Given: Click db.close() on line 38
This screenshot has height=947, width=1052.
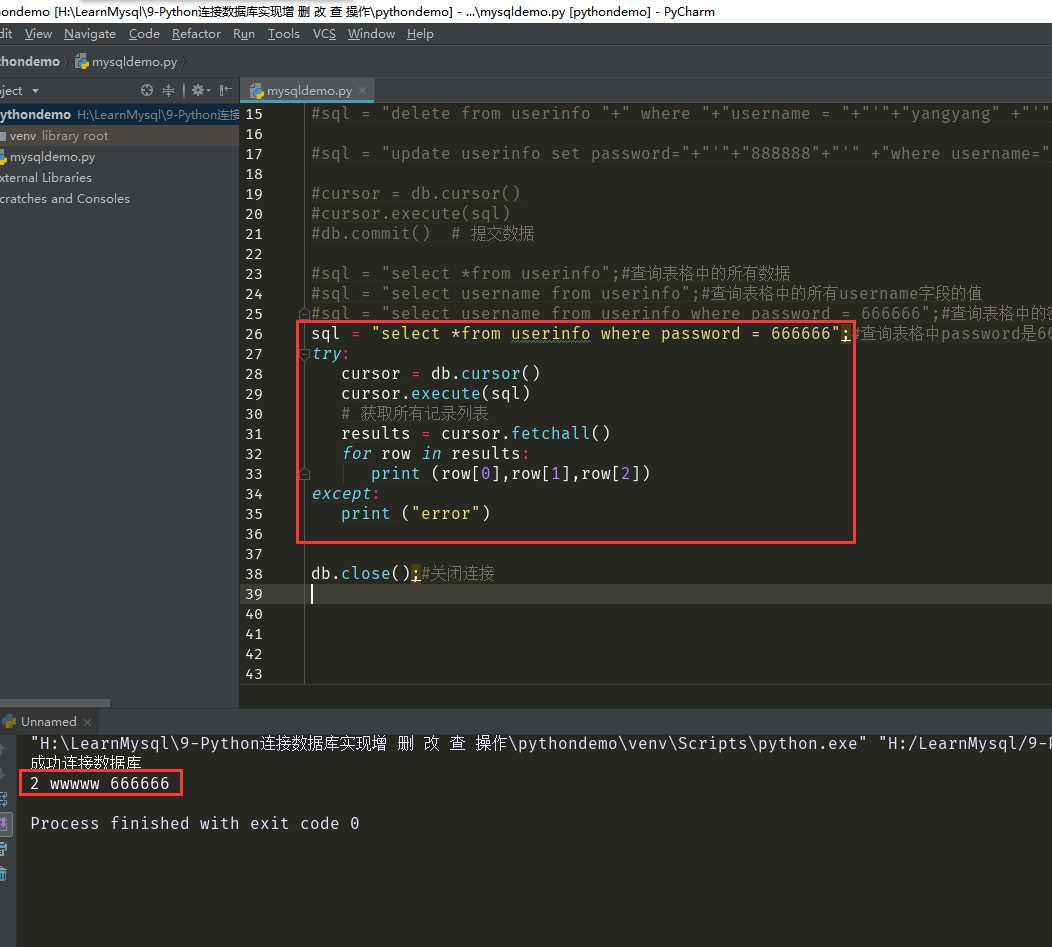Looking at the screenshot, I should [x=360, y=574].
